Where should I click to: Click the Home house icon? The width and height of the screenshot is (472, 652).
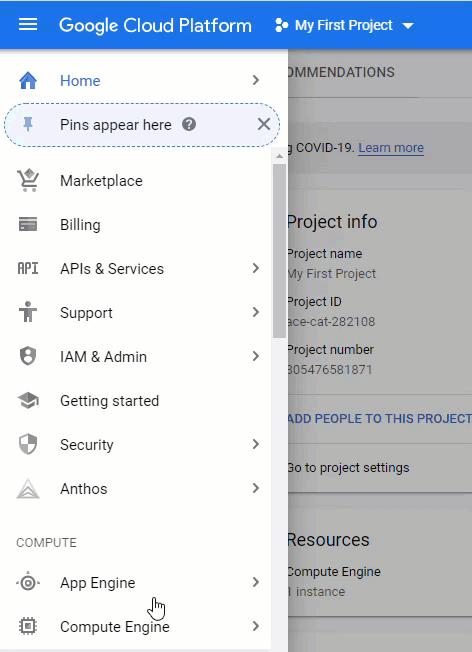coord(28,80)
